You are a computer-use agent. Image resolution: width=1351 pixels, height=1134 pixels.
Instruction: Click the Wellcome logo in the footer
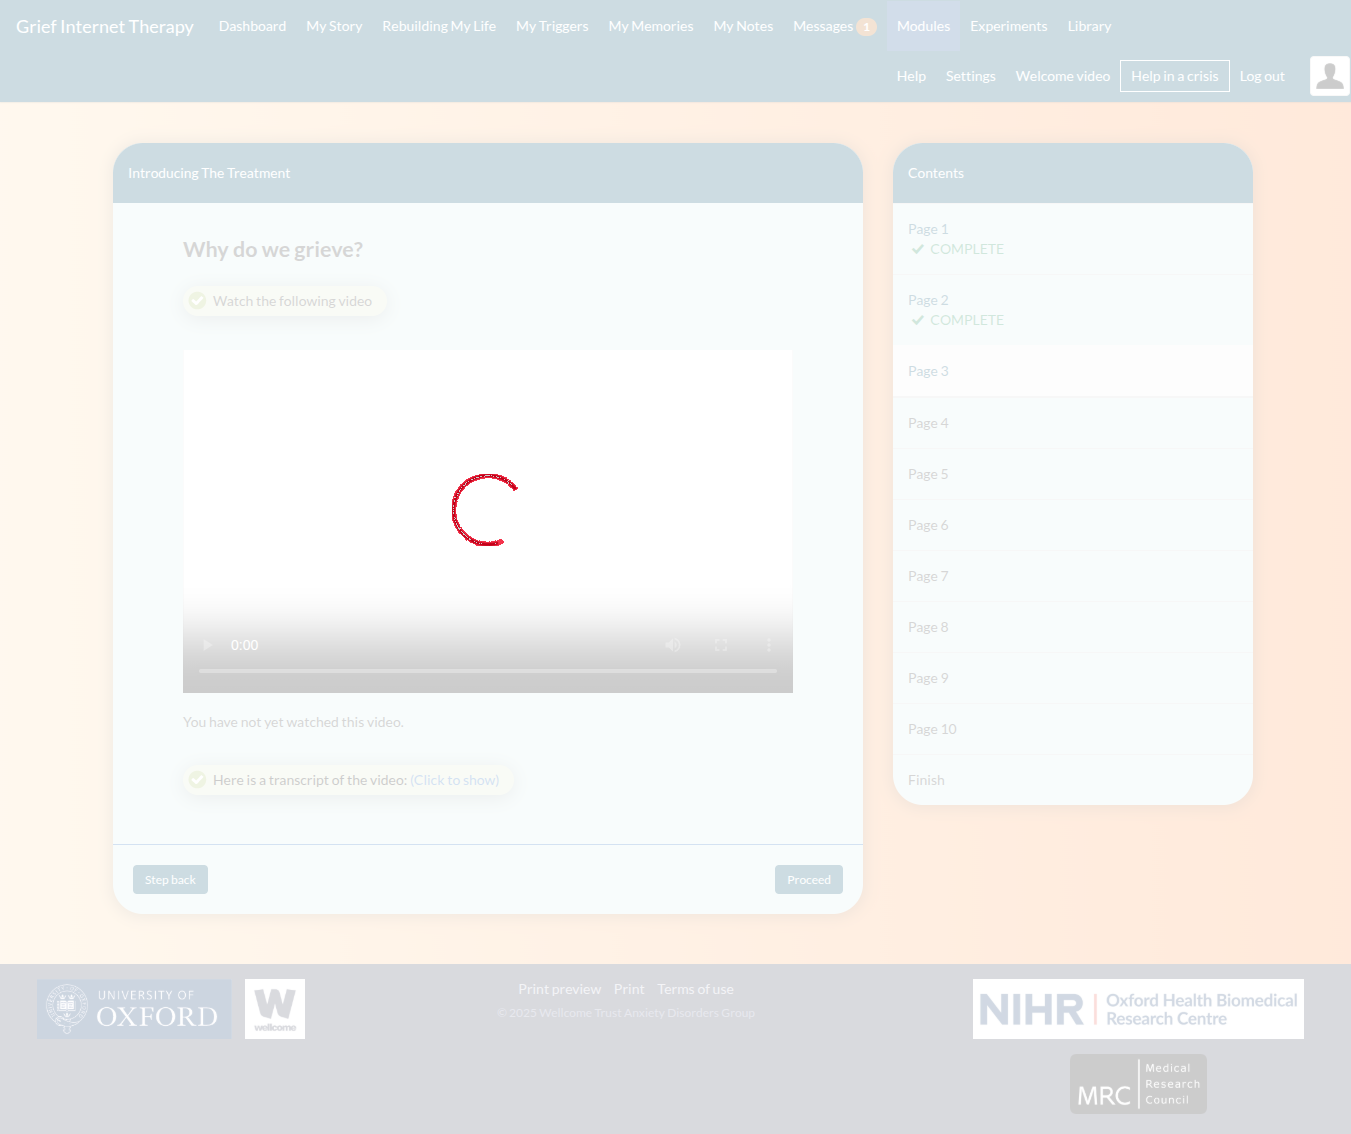pyautogui.click(x=275, y=1009)
